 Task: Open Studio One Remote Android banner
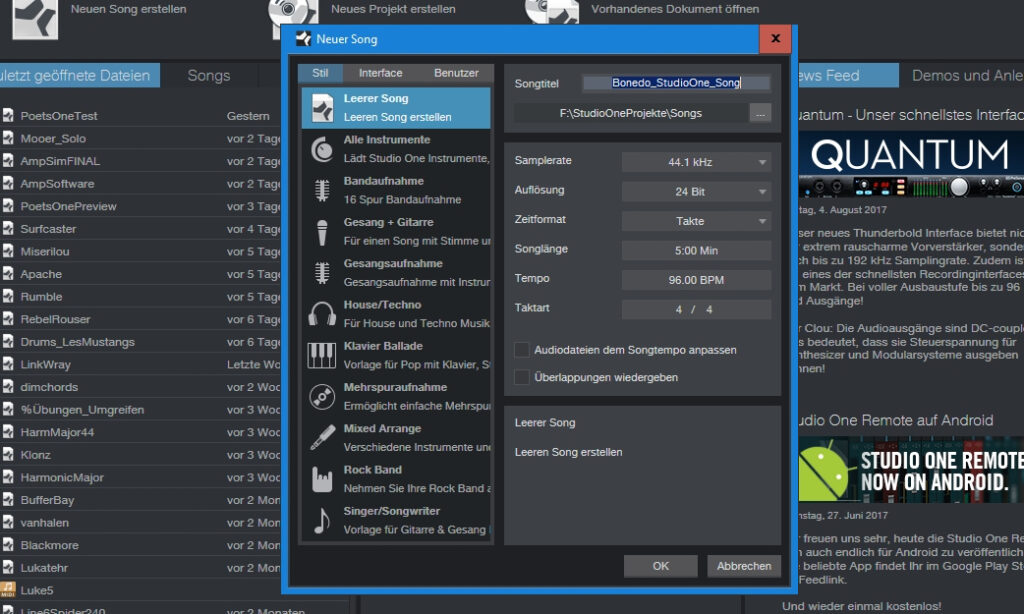pos(911,470)
